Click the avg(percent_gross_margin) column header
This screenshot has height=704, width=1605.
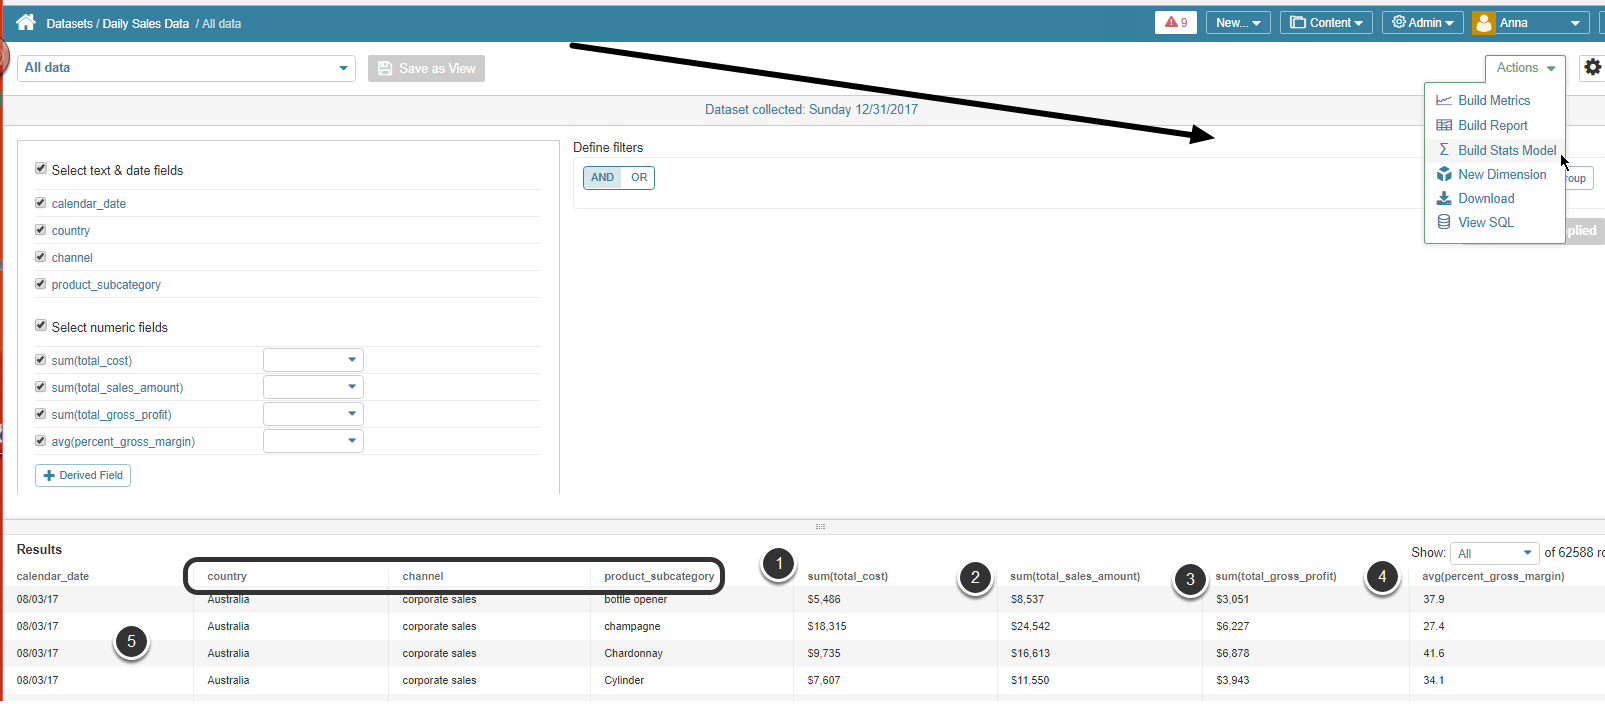1493,576
